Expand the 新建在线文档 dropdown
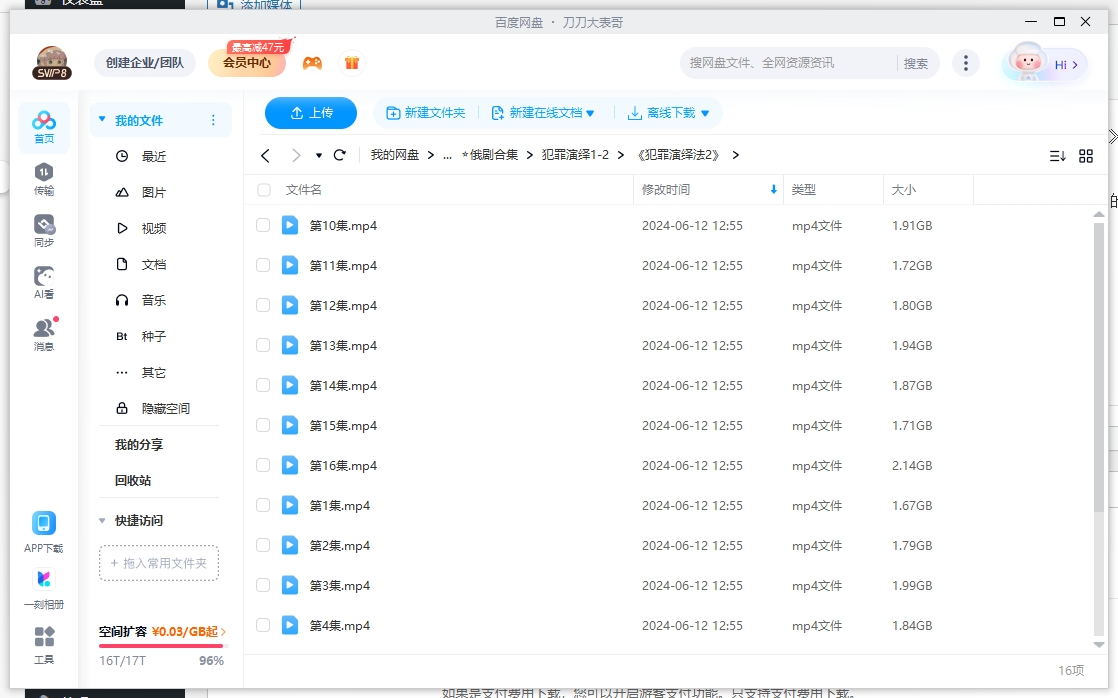This screenshot has height=698, width=1118. 590,114
